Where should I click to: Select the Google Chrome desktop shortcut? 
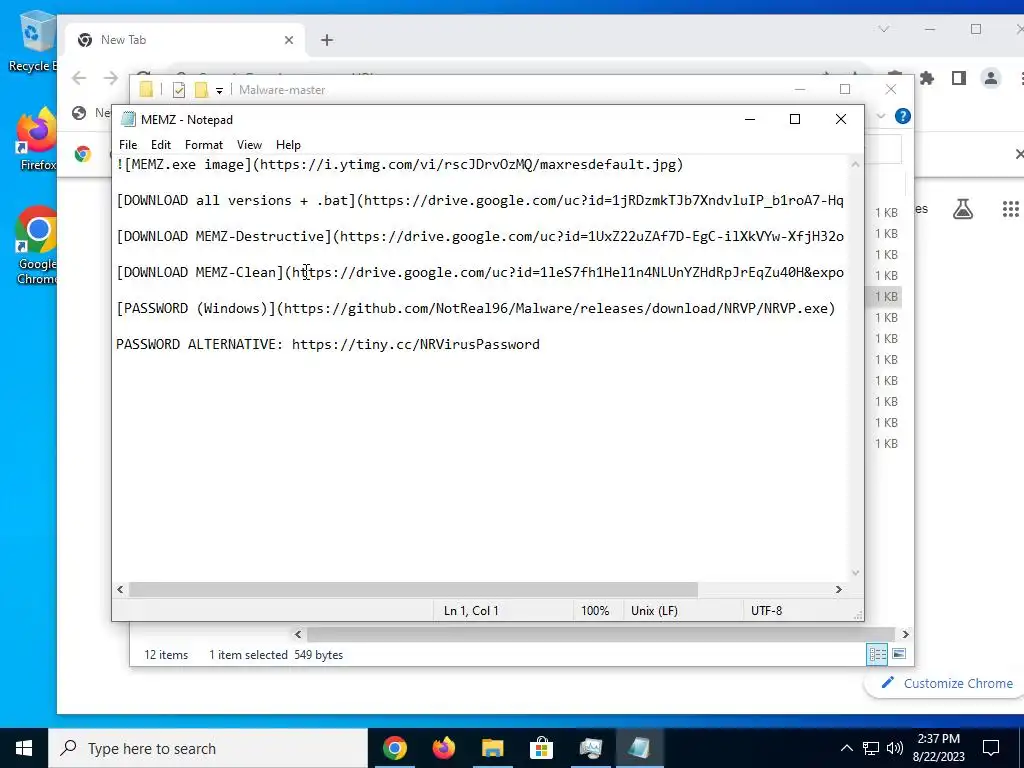coord(37,246)
